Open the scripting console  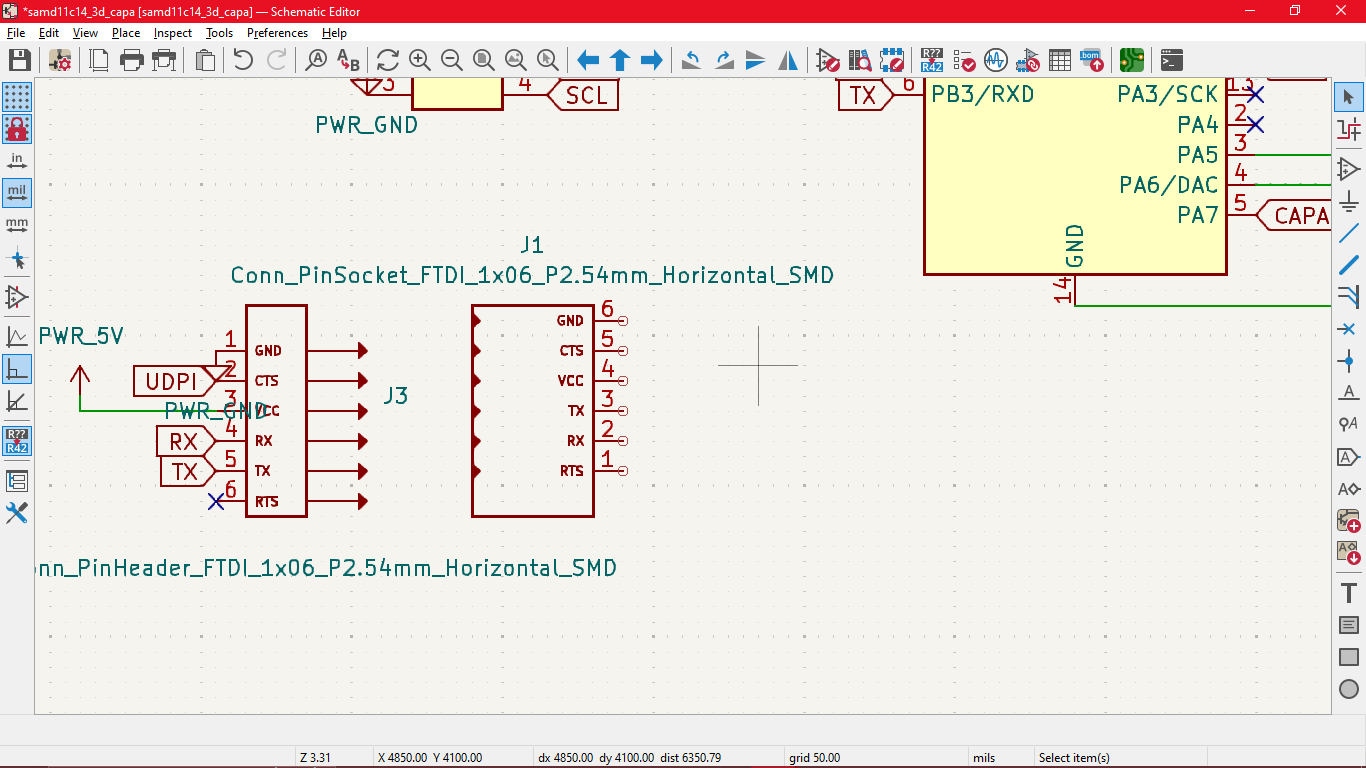tap(1172, 60)
